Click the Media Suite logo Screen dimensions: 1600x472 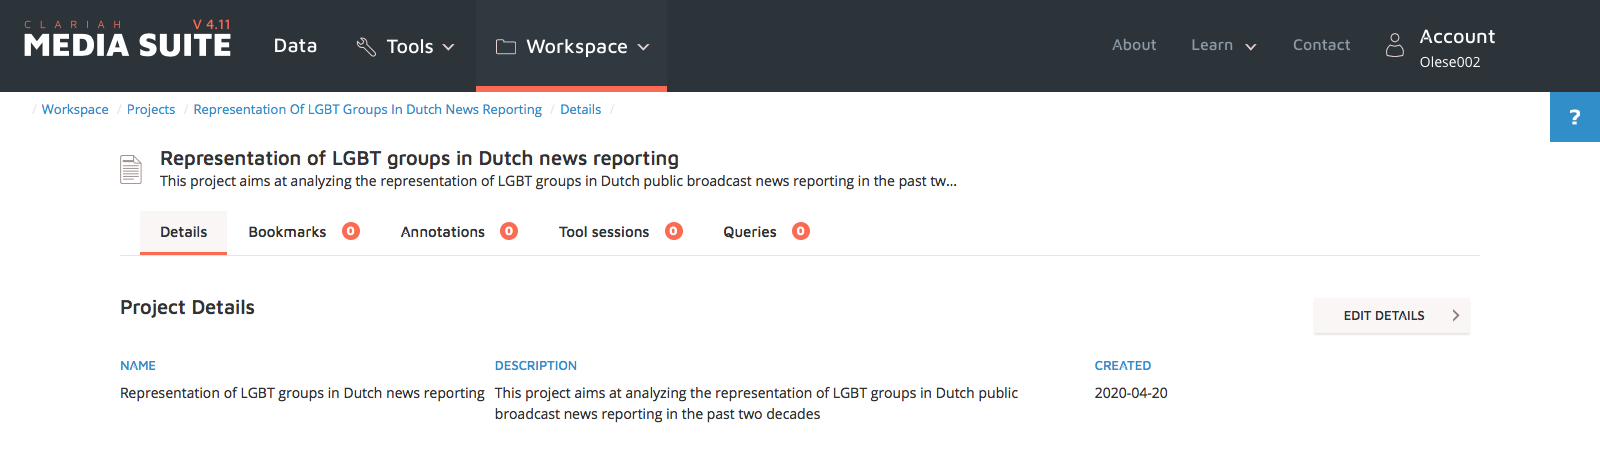(x=127, y=40)
